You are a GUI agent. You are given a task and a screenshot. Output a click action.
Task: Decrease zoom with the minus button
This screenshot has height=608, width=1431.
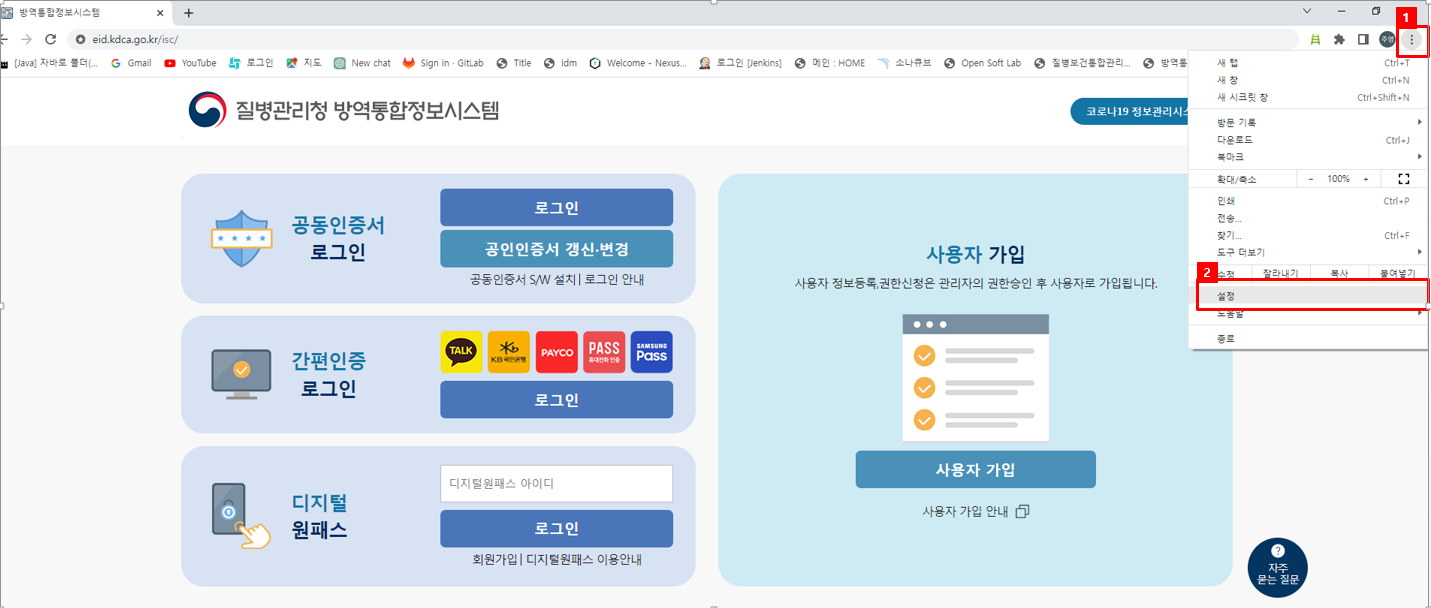1311,179
